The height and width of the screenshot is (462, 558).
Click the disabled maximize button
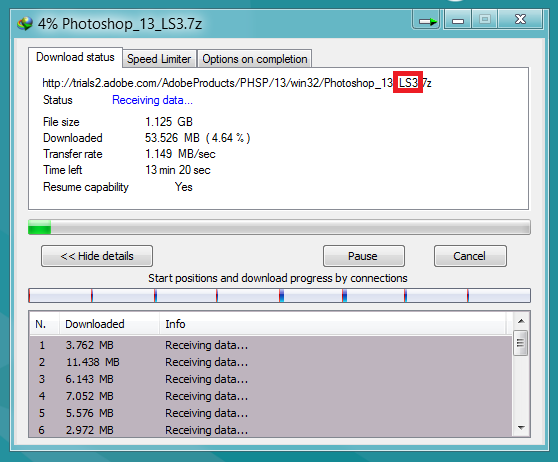(485, 20)
